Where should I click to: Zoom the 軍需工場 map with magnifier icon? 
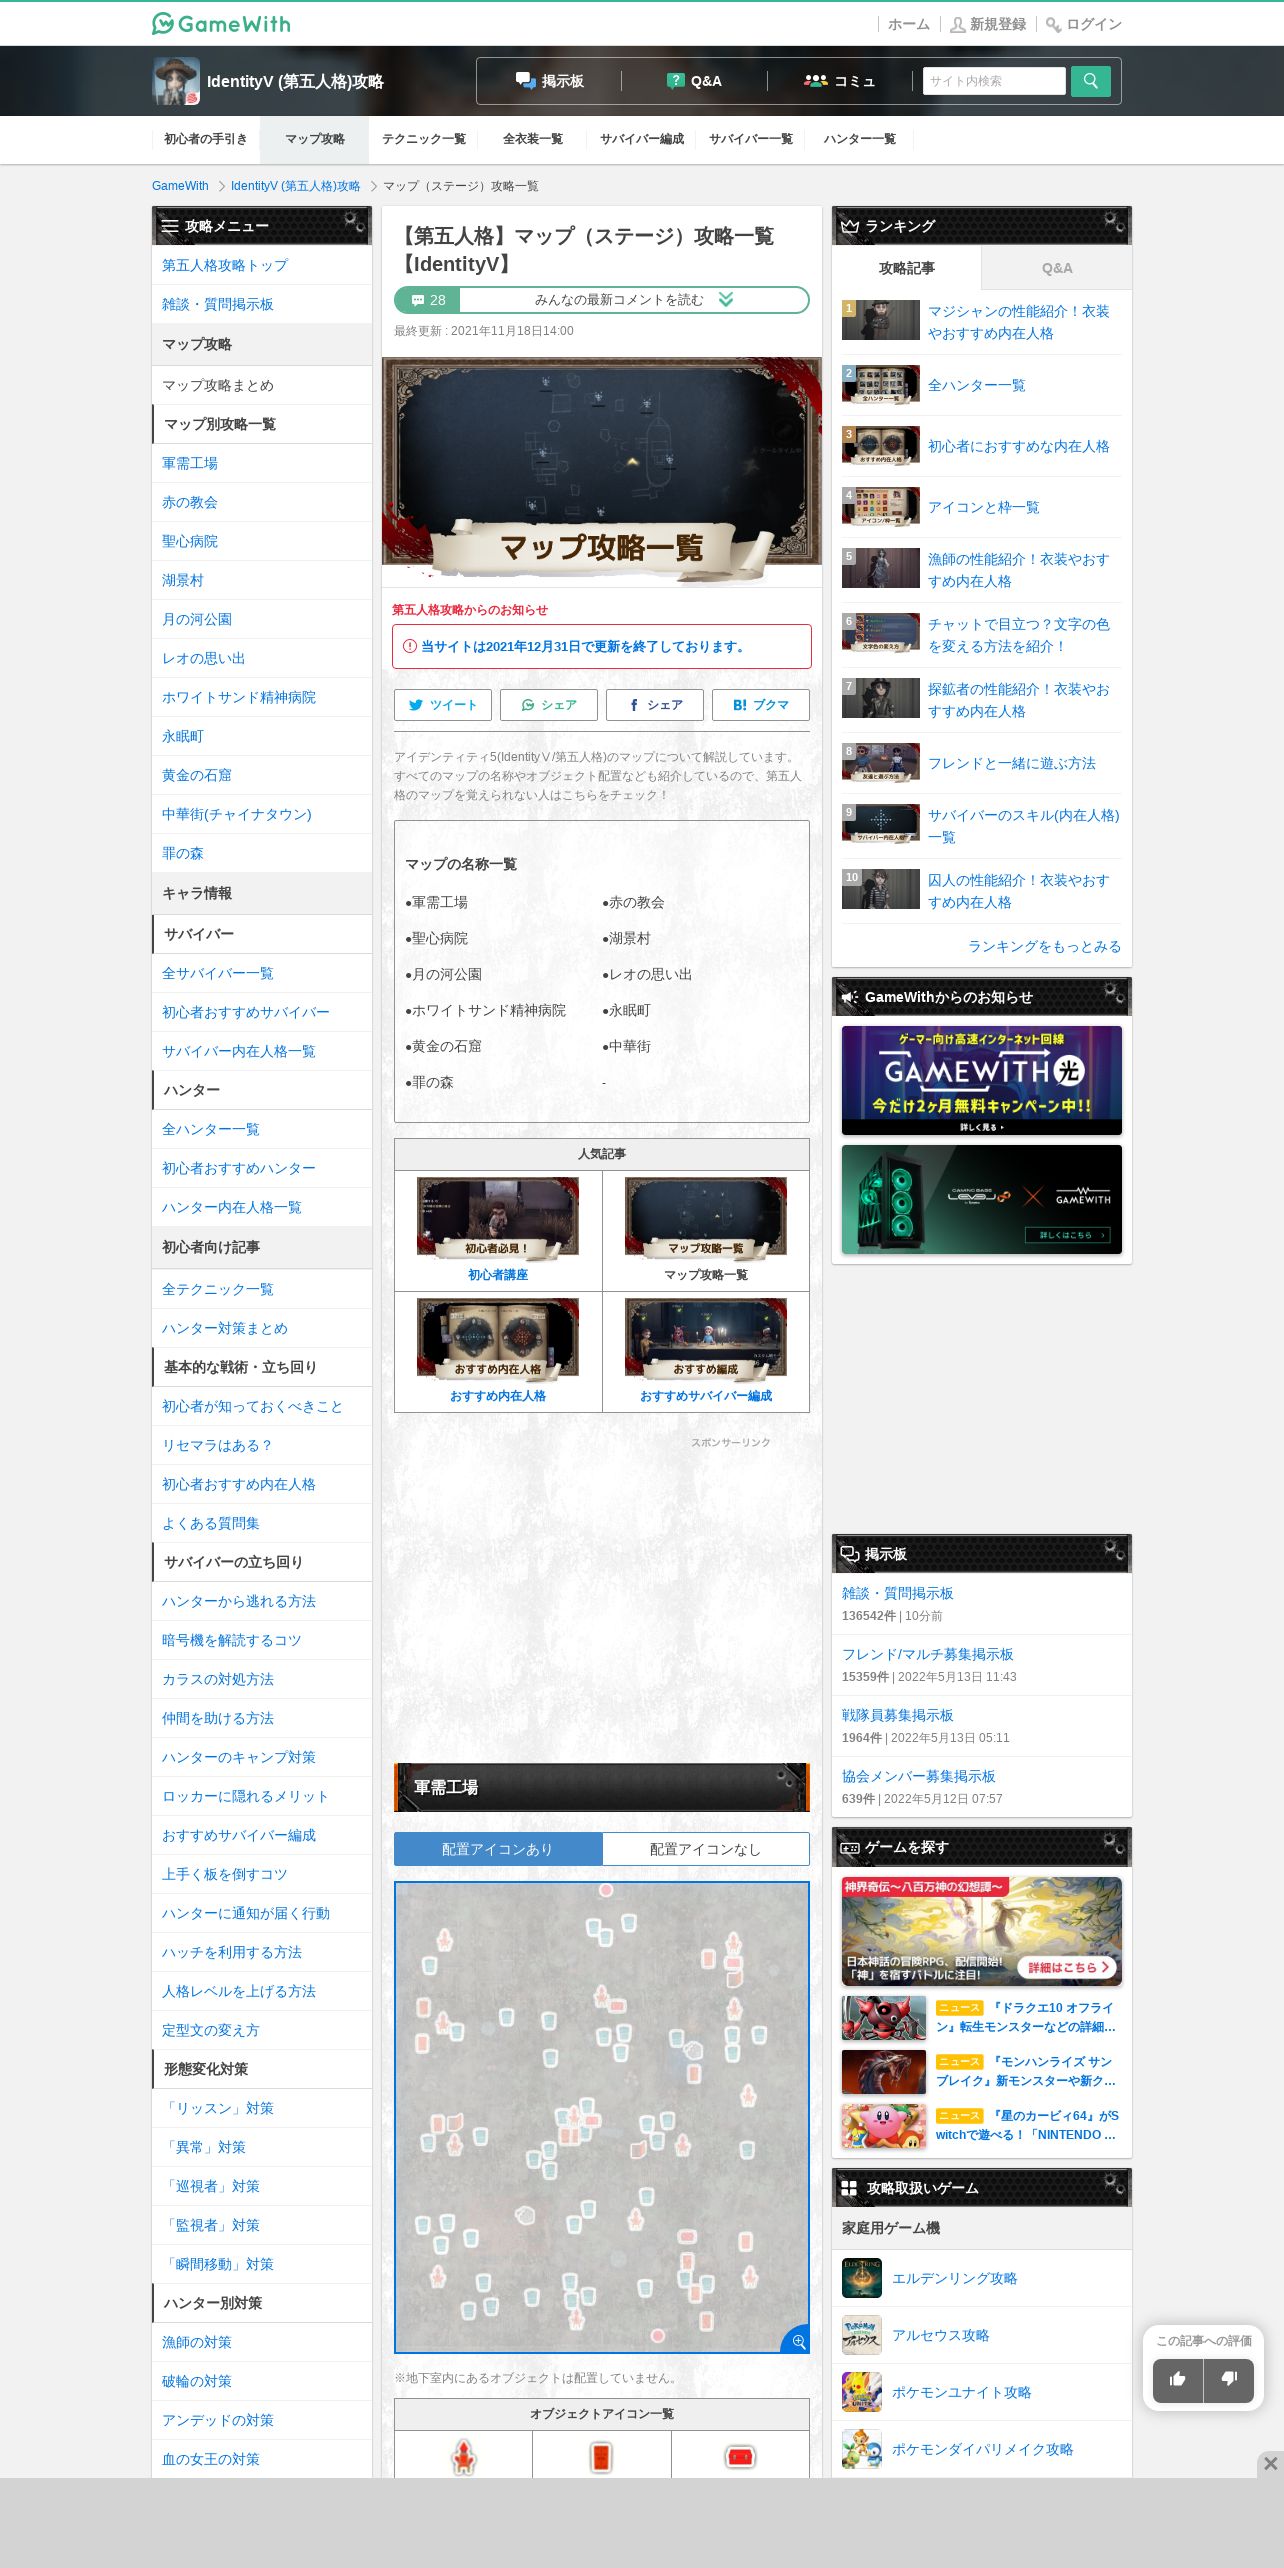(798, 2341)
